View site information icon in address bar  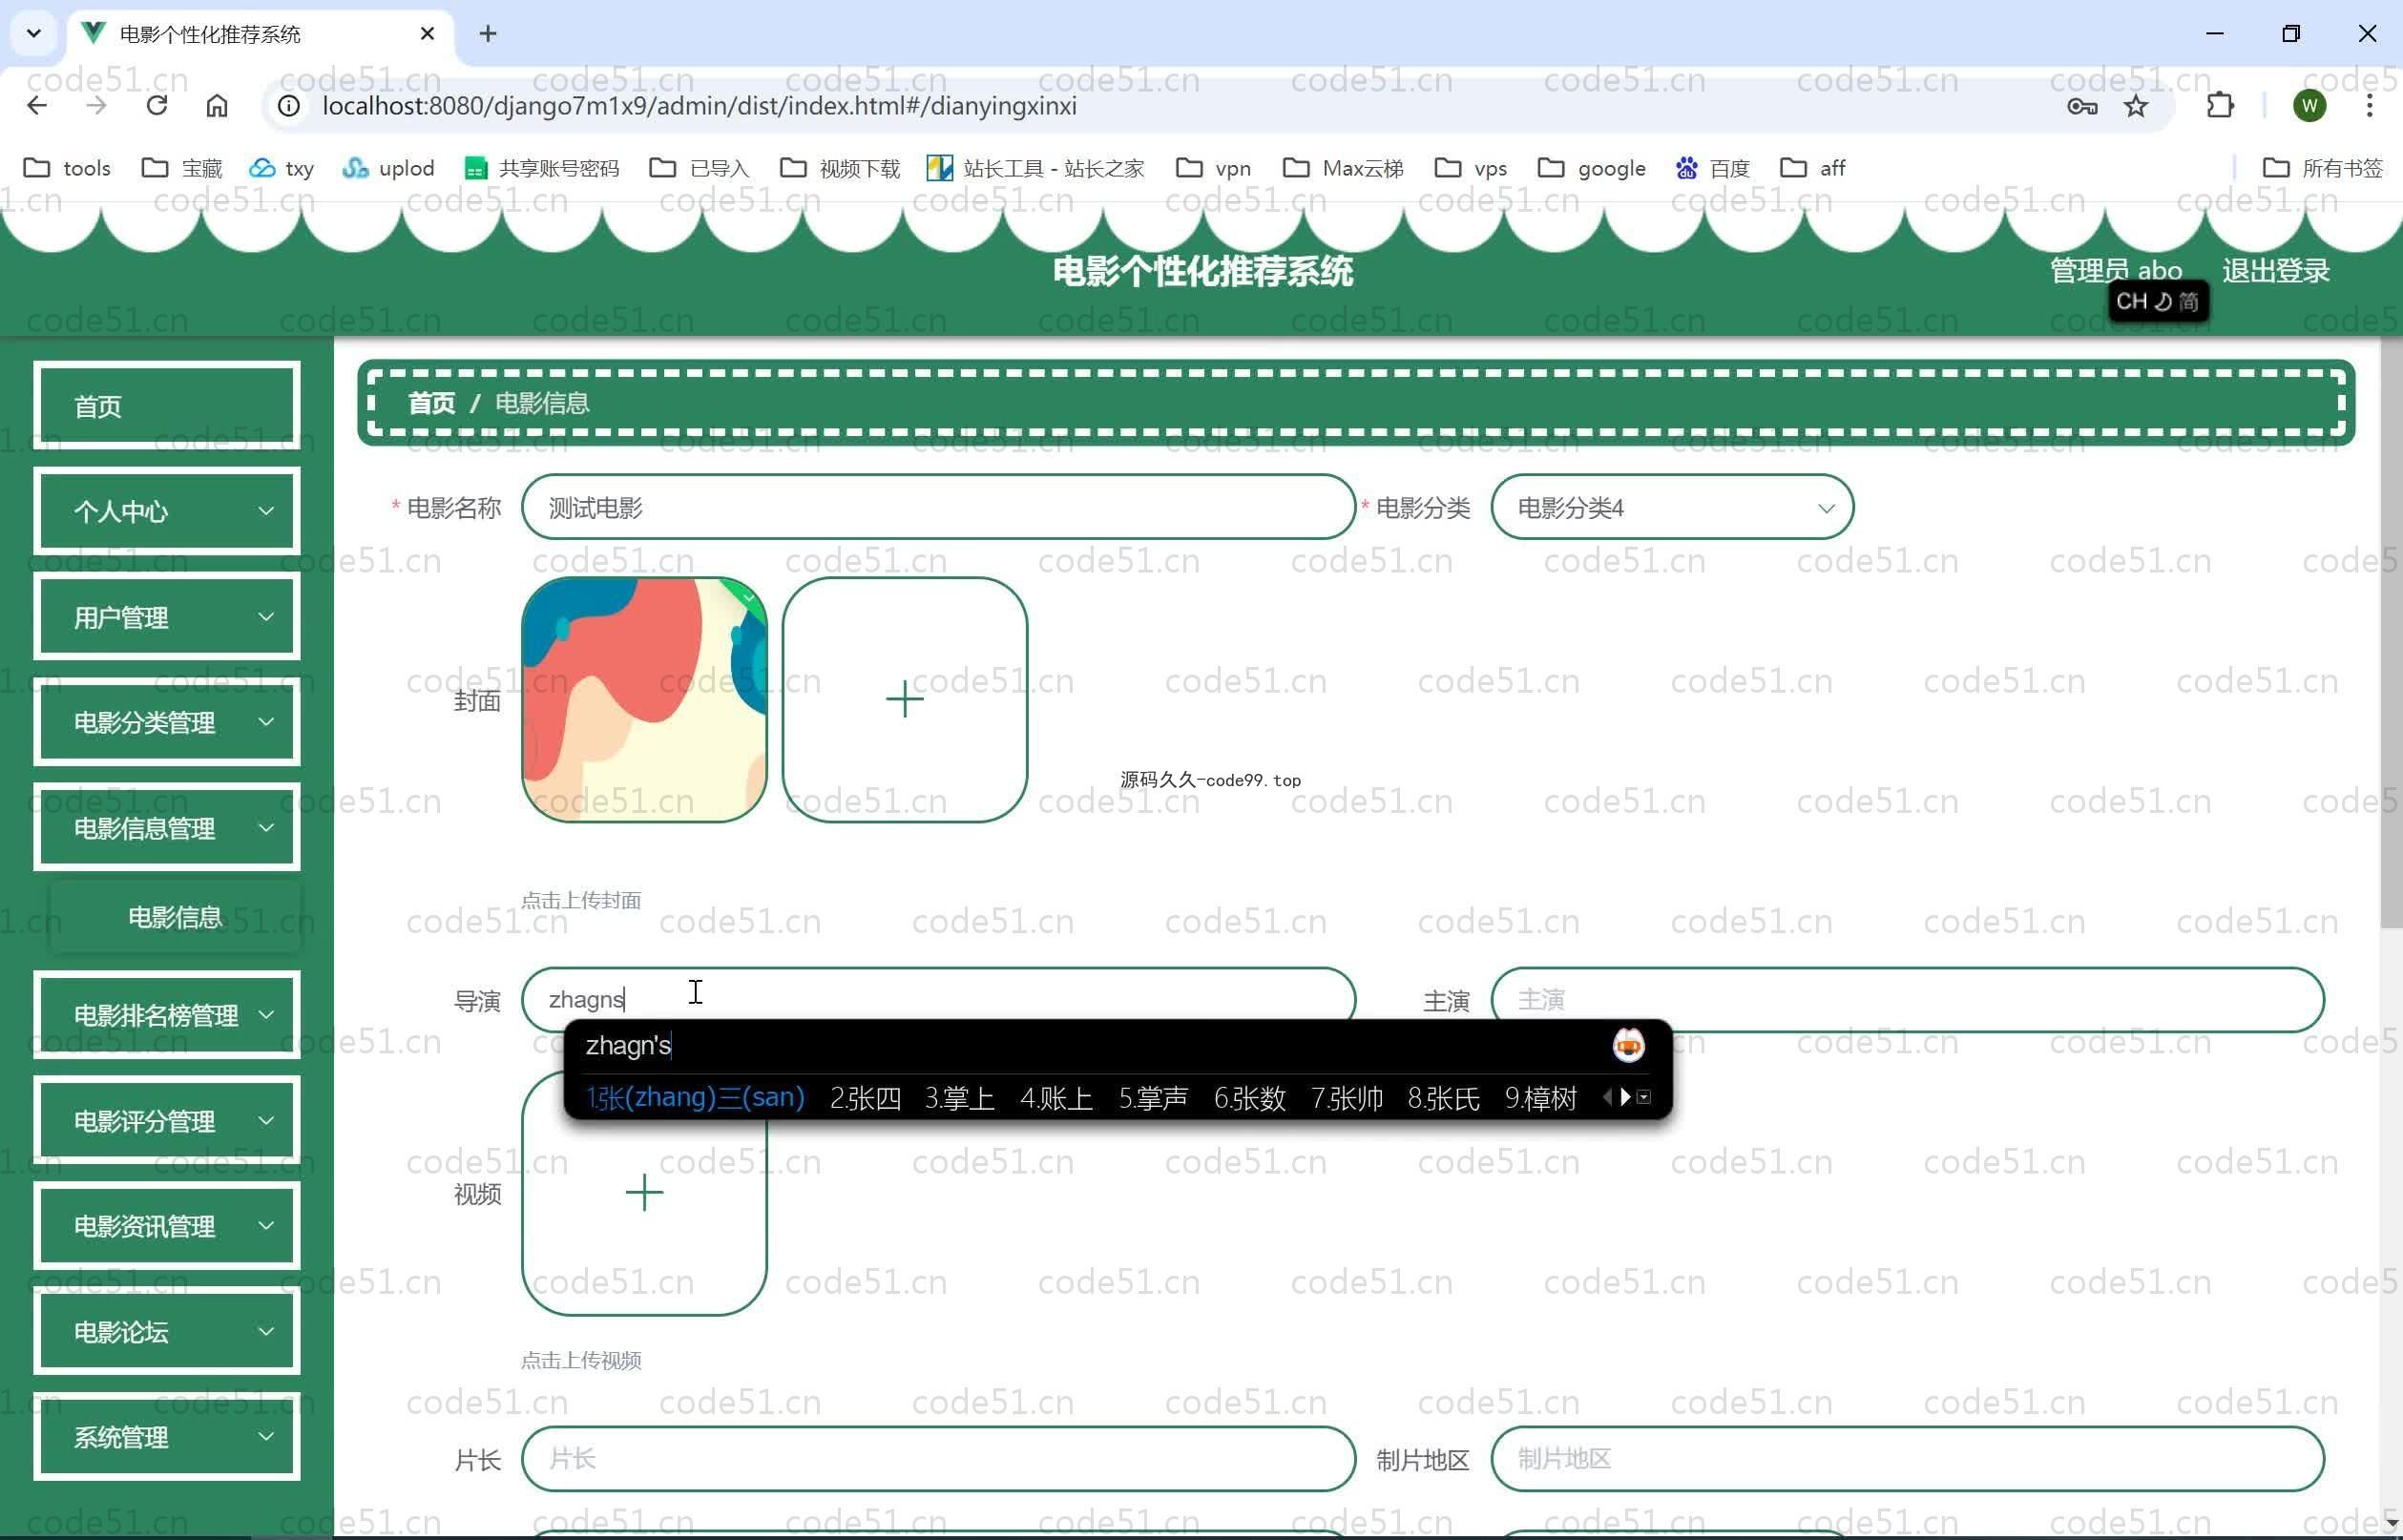288,106
